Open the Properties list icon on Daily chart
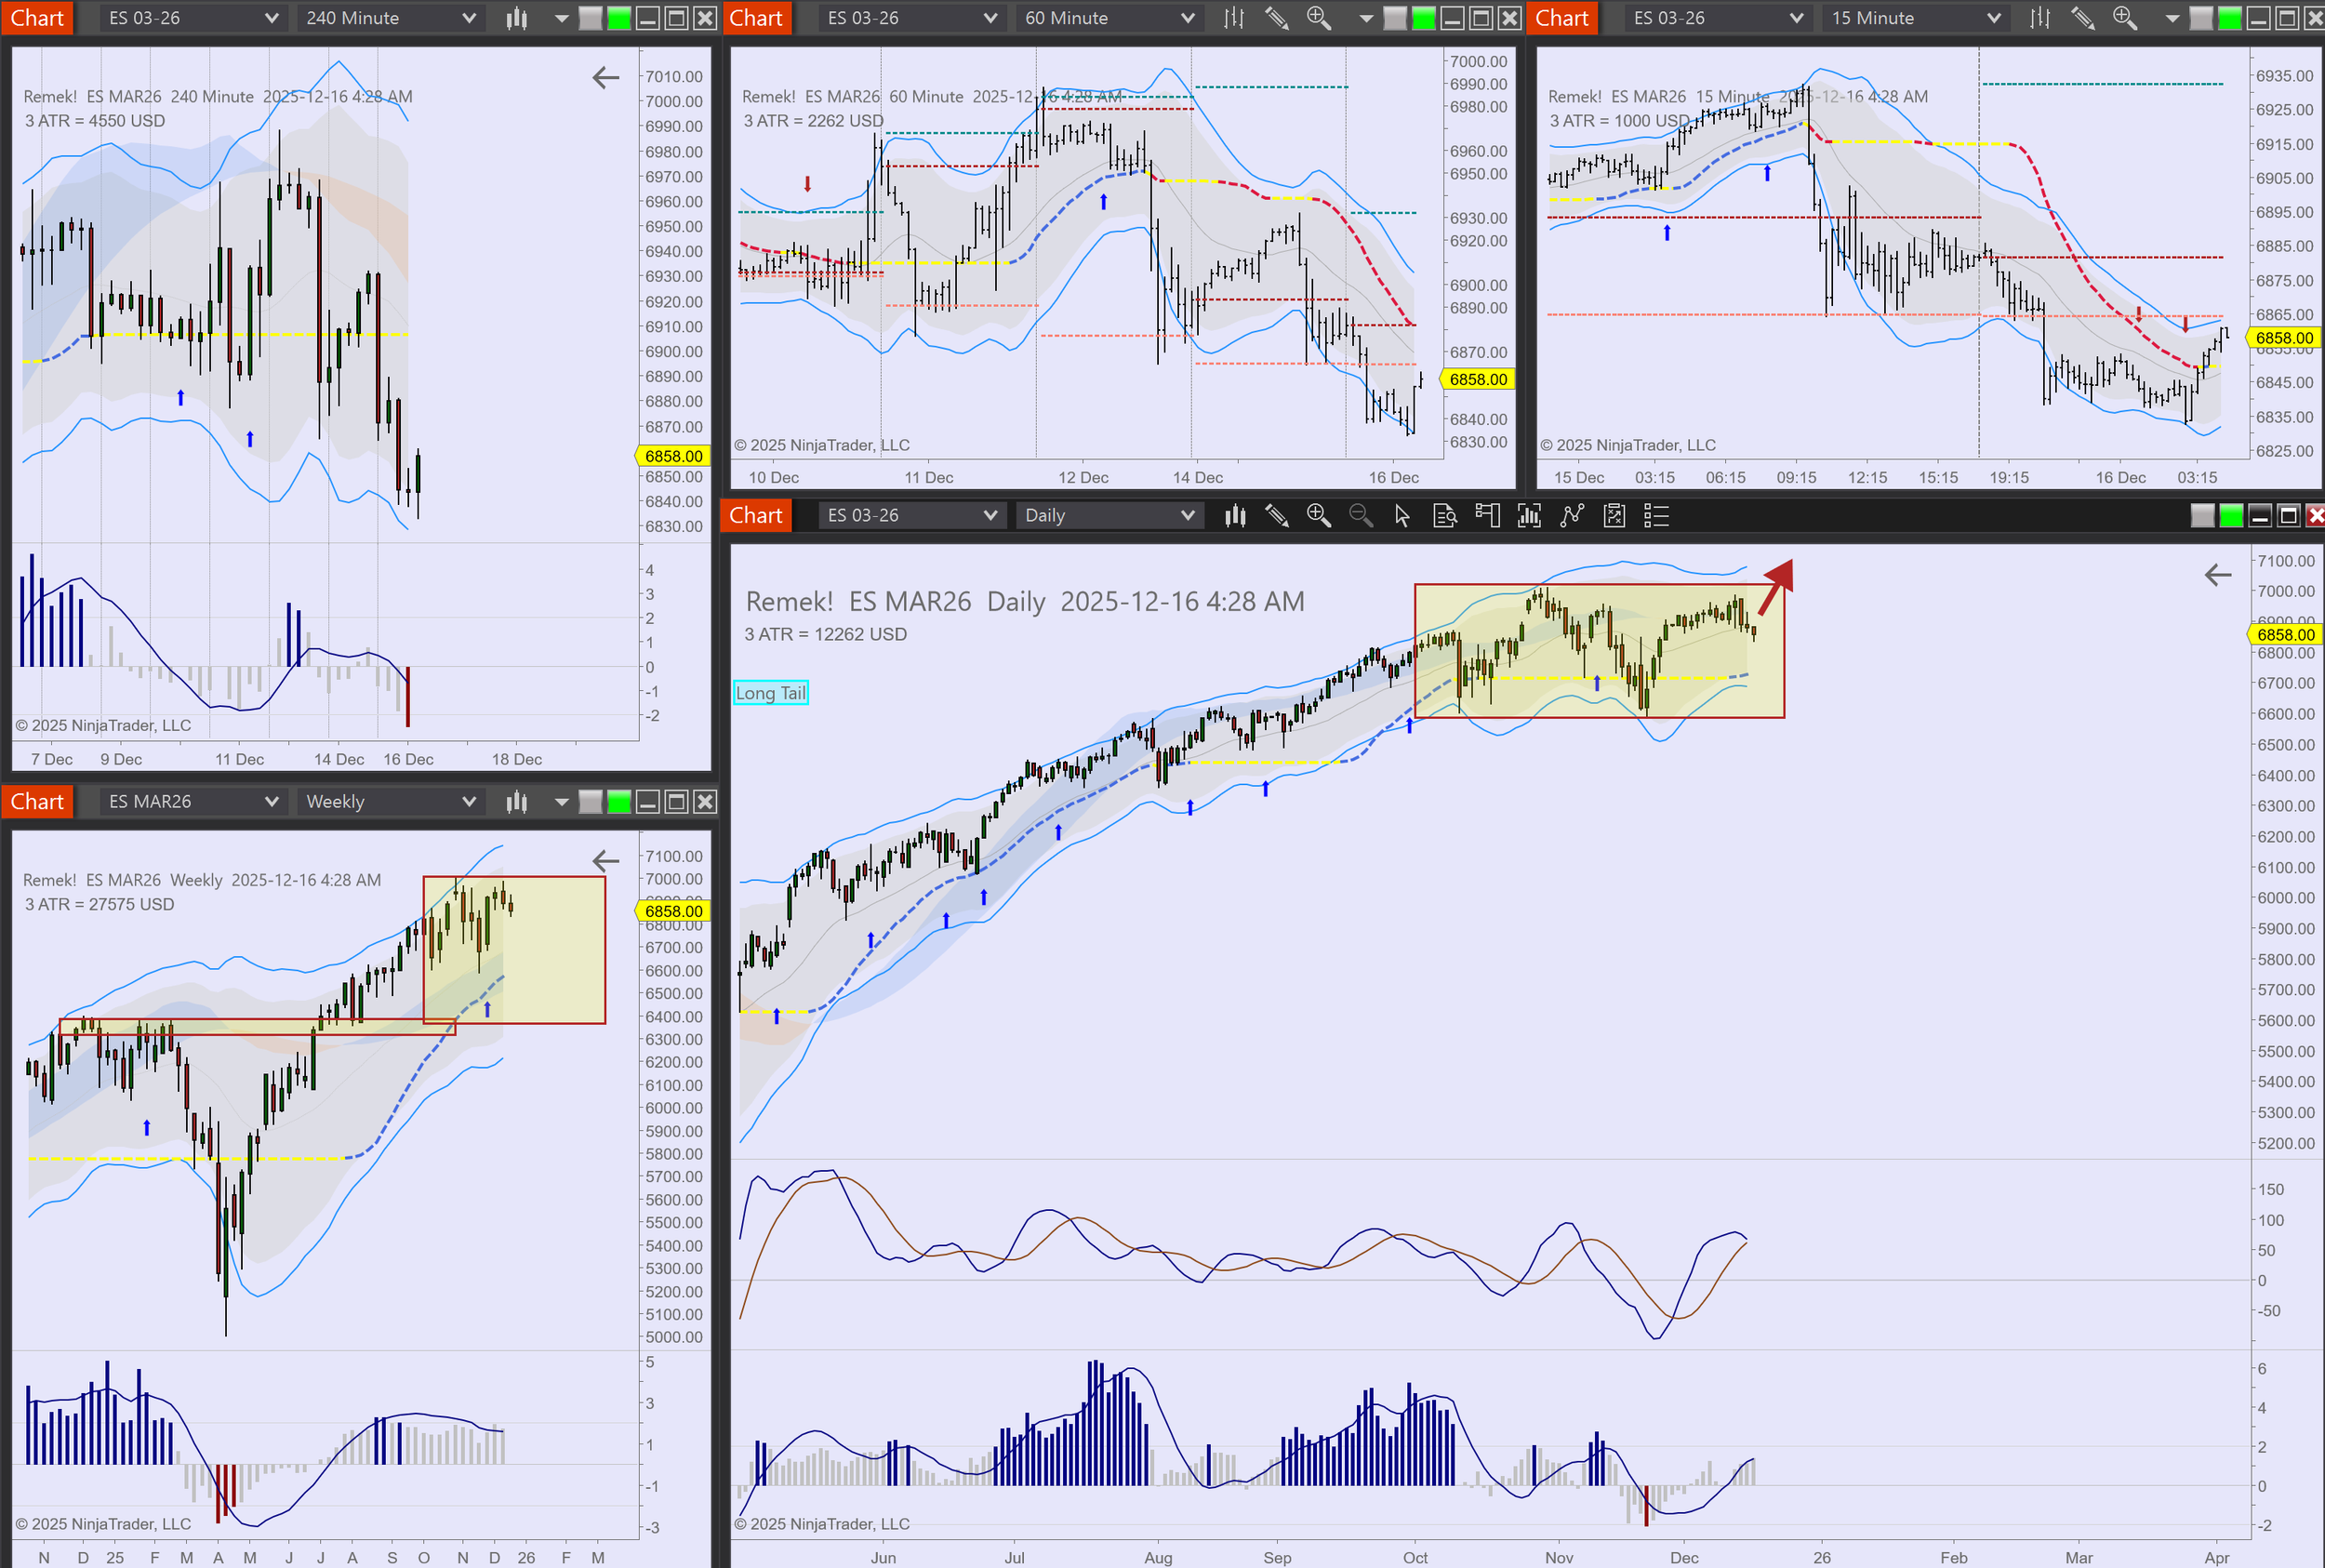The width and height of the screenshot is (2325, 1568). coord(1656,516)
